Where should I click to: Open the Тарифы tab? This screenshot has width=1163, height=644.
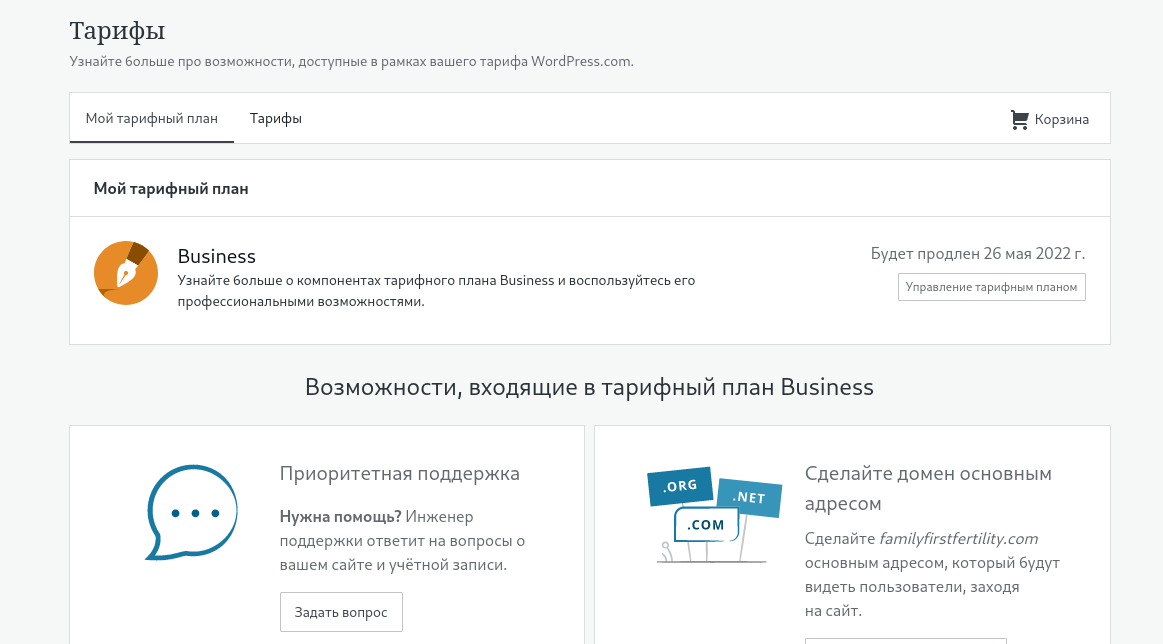pos(276,118)
